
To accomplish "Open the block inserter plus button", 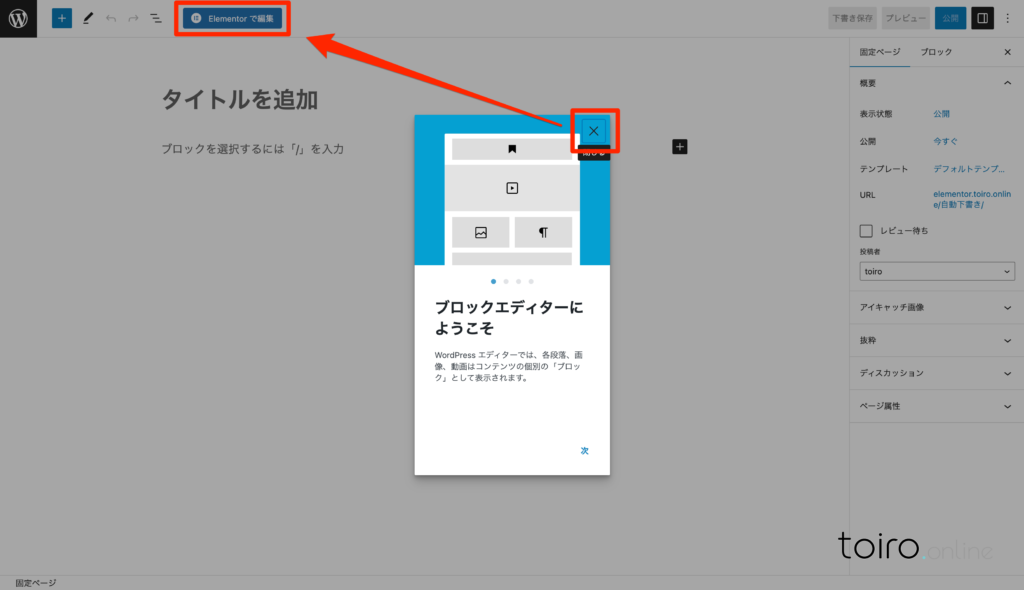I will click(62, 18).
